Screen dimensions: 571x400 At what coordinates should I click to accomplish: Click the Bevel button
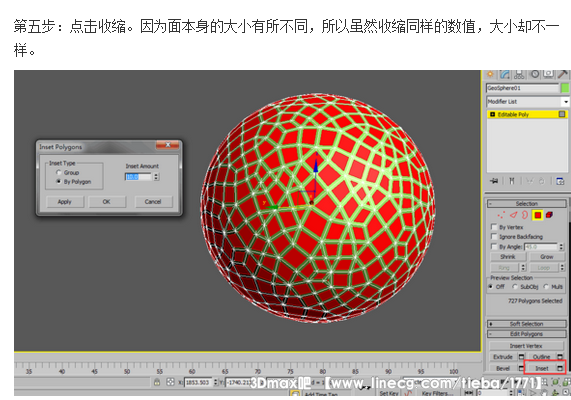(503, 368)
